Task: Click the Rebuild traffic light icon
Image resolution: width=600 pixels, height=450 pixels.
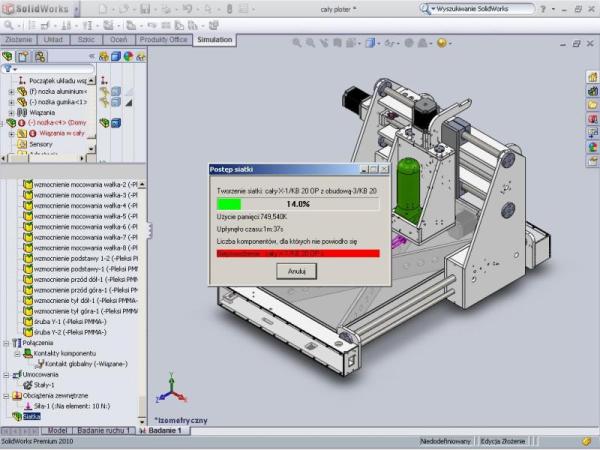Action: pos(230,9)
